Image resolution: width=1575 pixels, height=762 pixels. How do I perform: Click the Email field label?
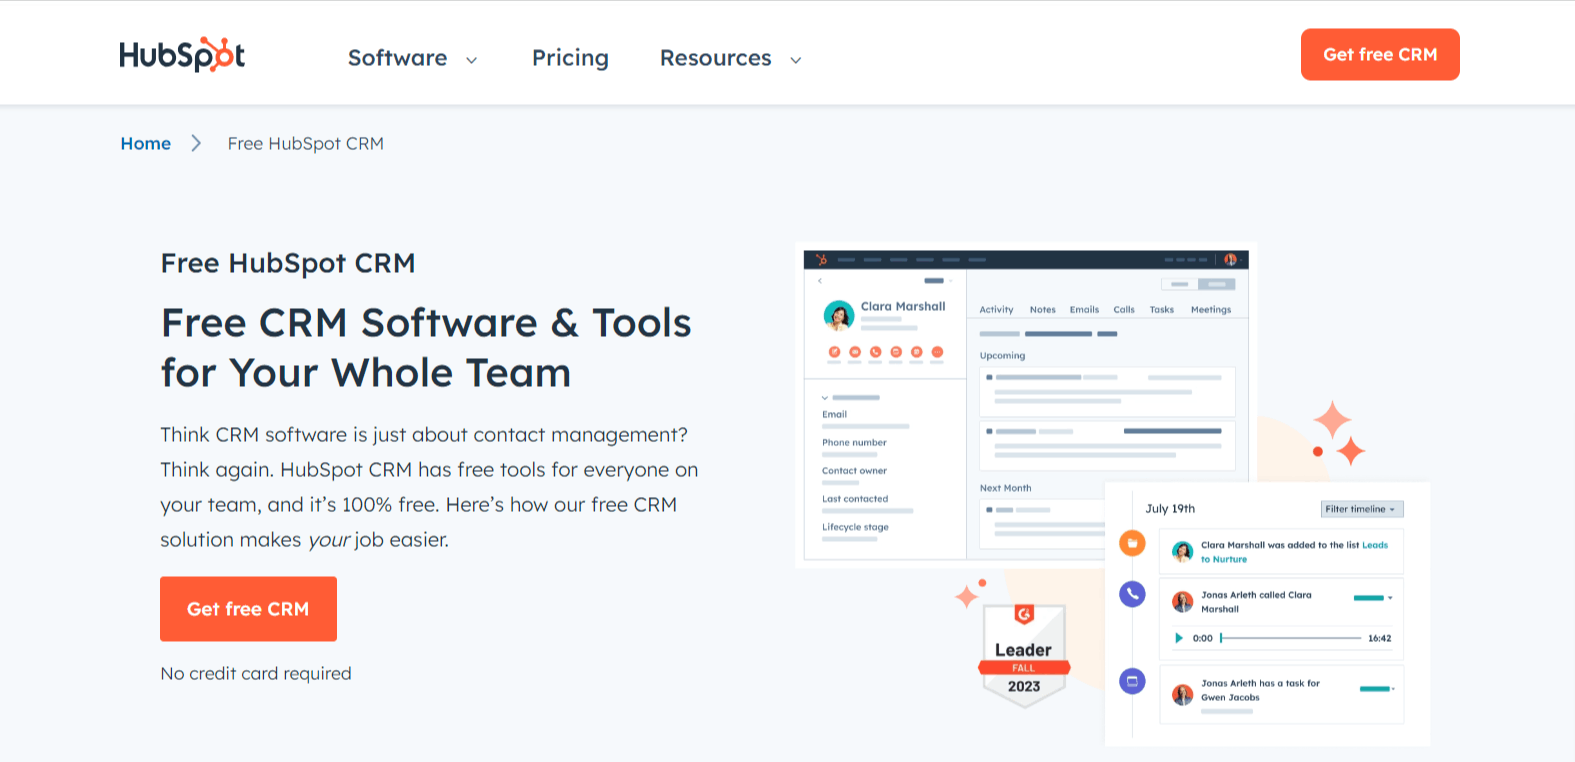834,414
